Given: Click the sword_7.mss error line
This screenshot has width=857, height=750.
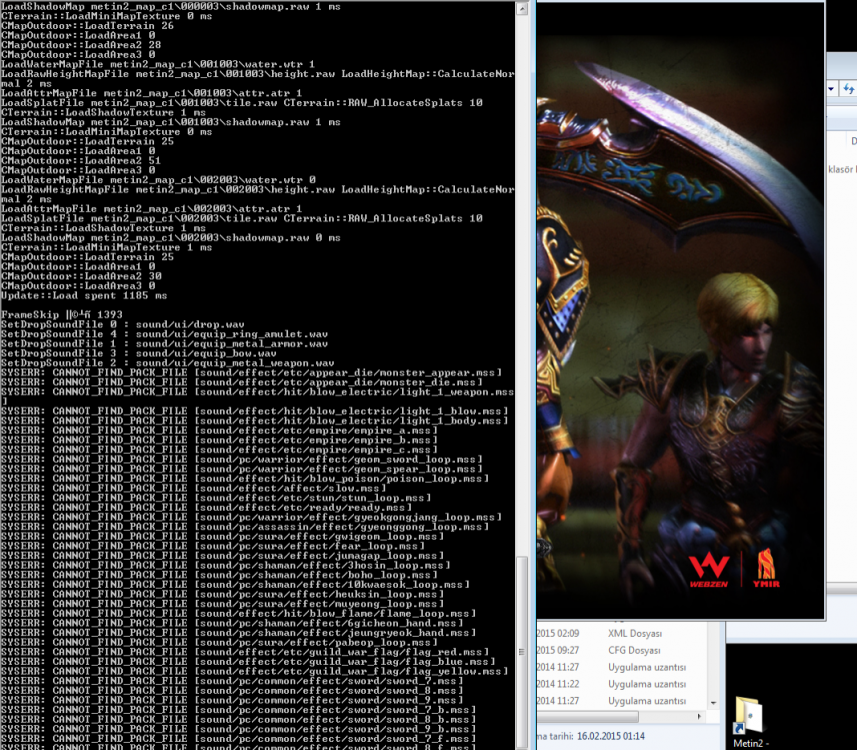Looking at the screenshot, I should (232, 681).
